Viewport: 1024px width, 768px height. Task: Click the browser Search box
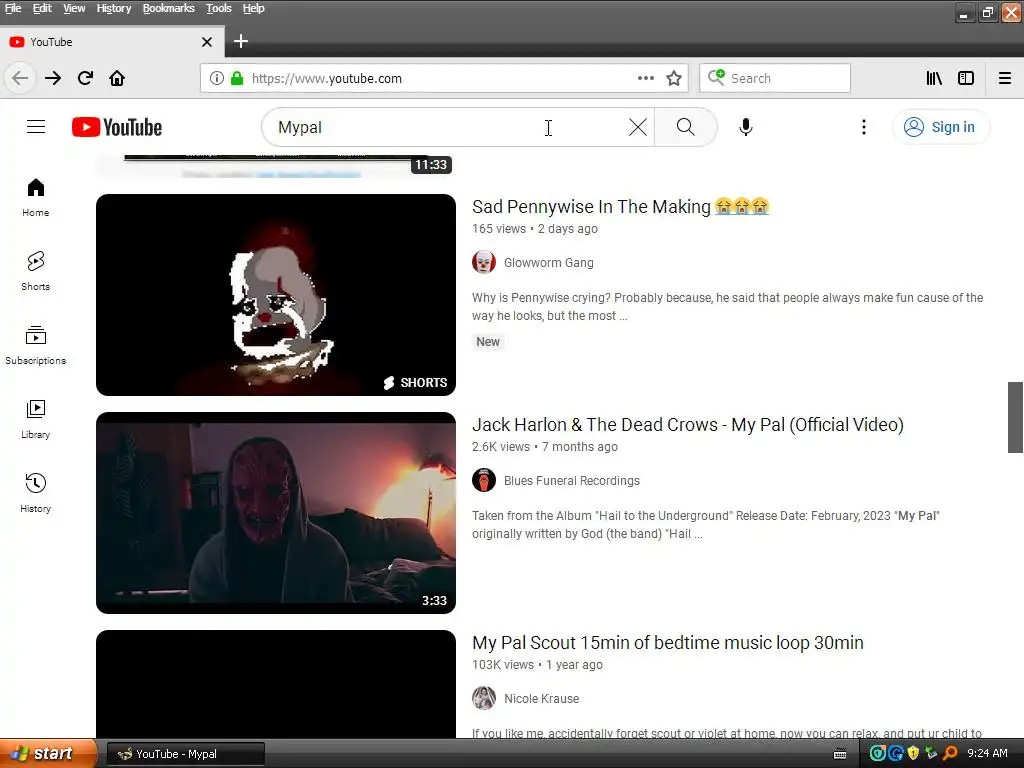click(775, 78)
